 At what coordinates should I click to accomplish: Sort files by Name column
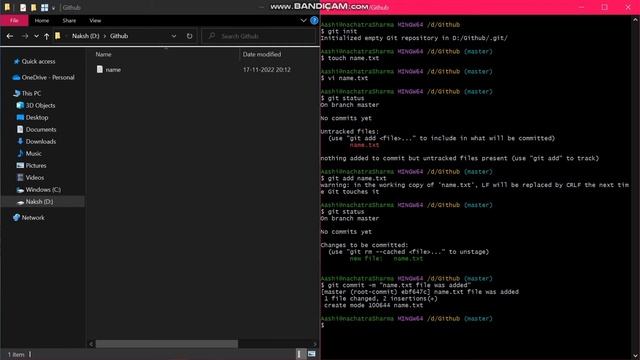103,54
